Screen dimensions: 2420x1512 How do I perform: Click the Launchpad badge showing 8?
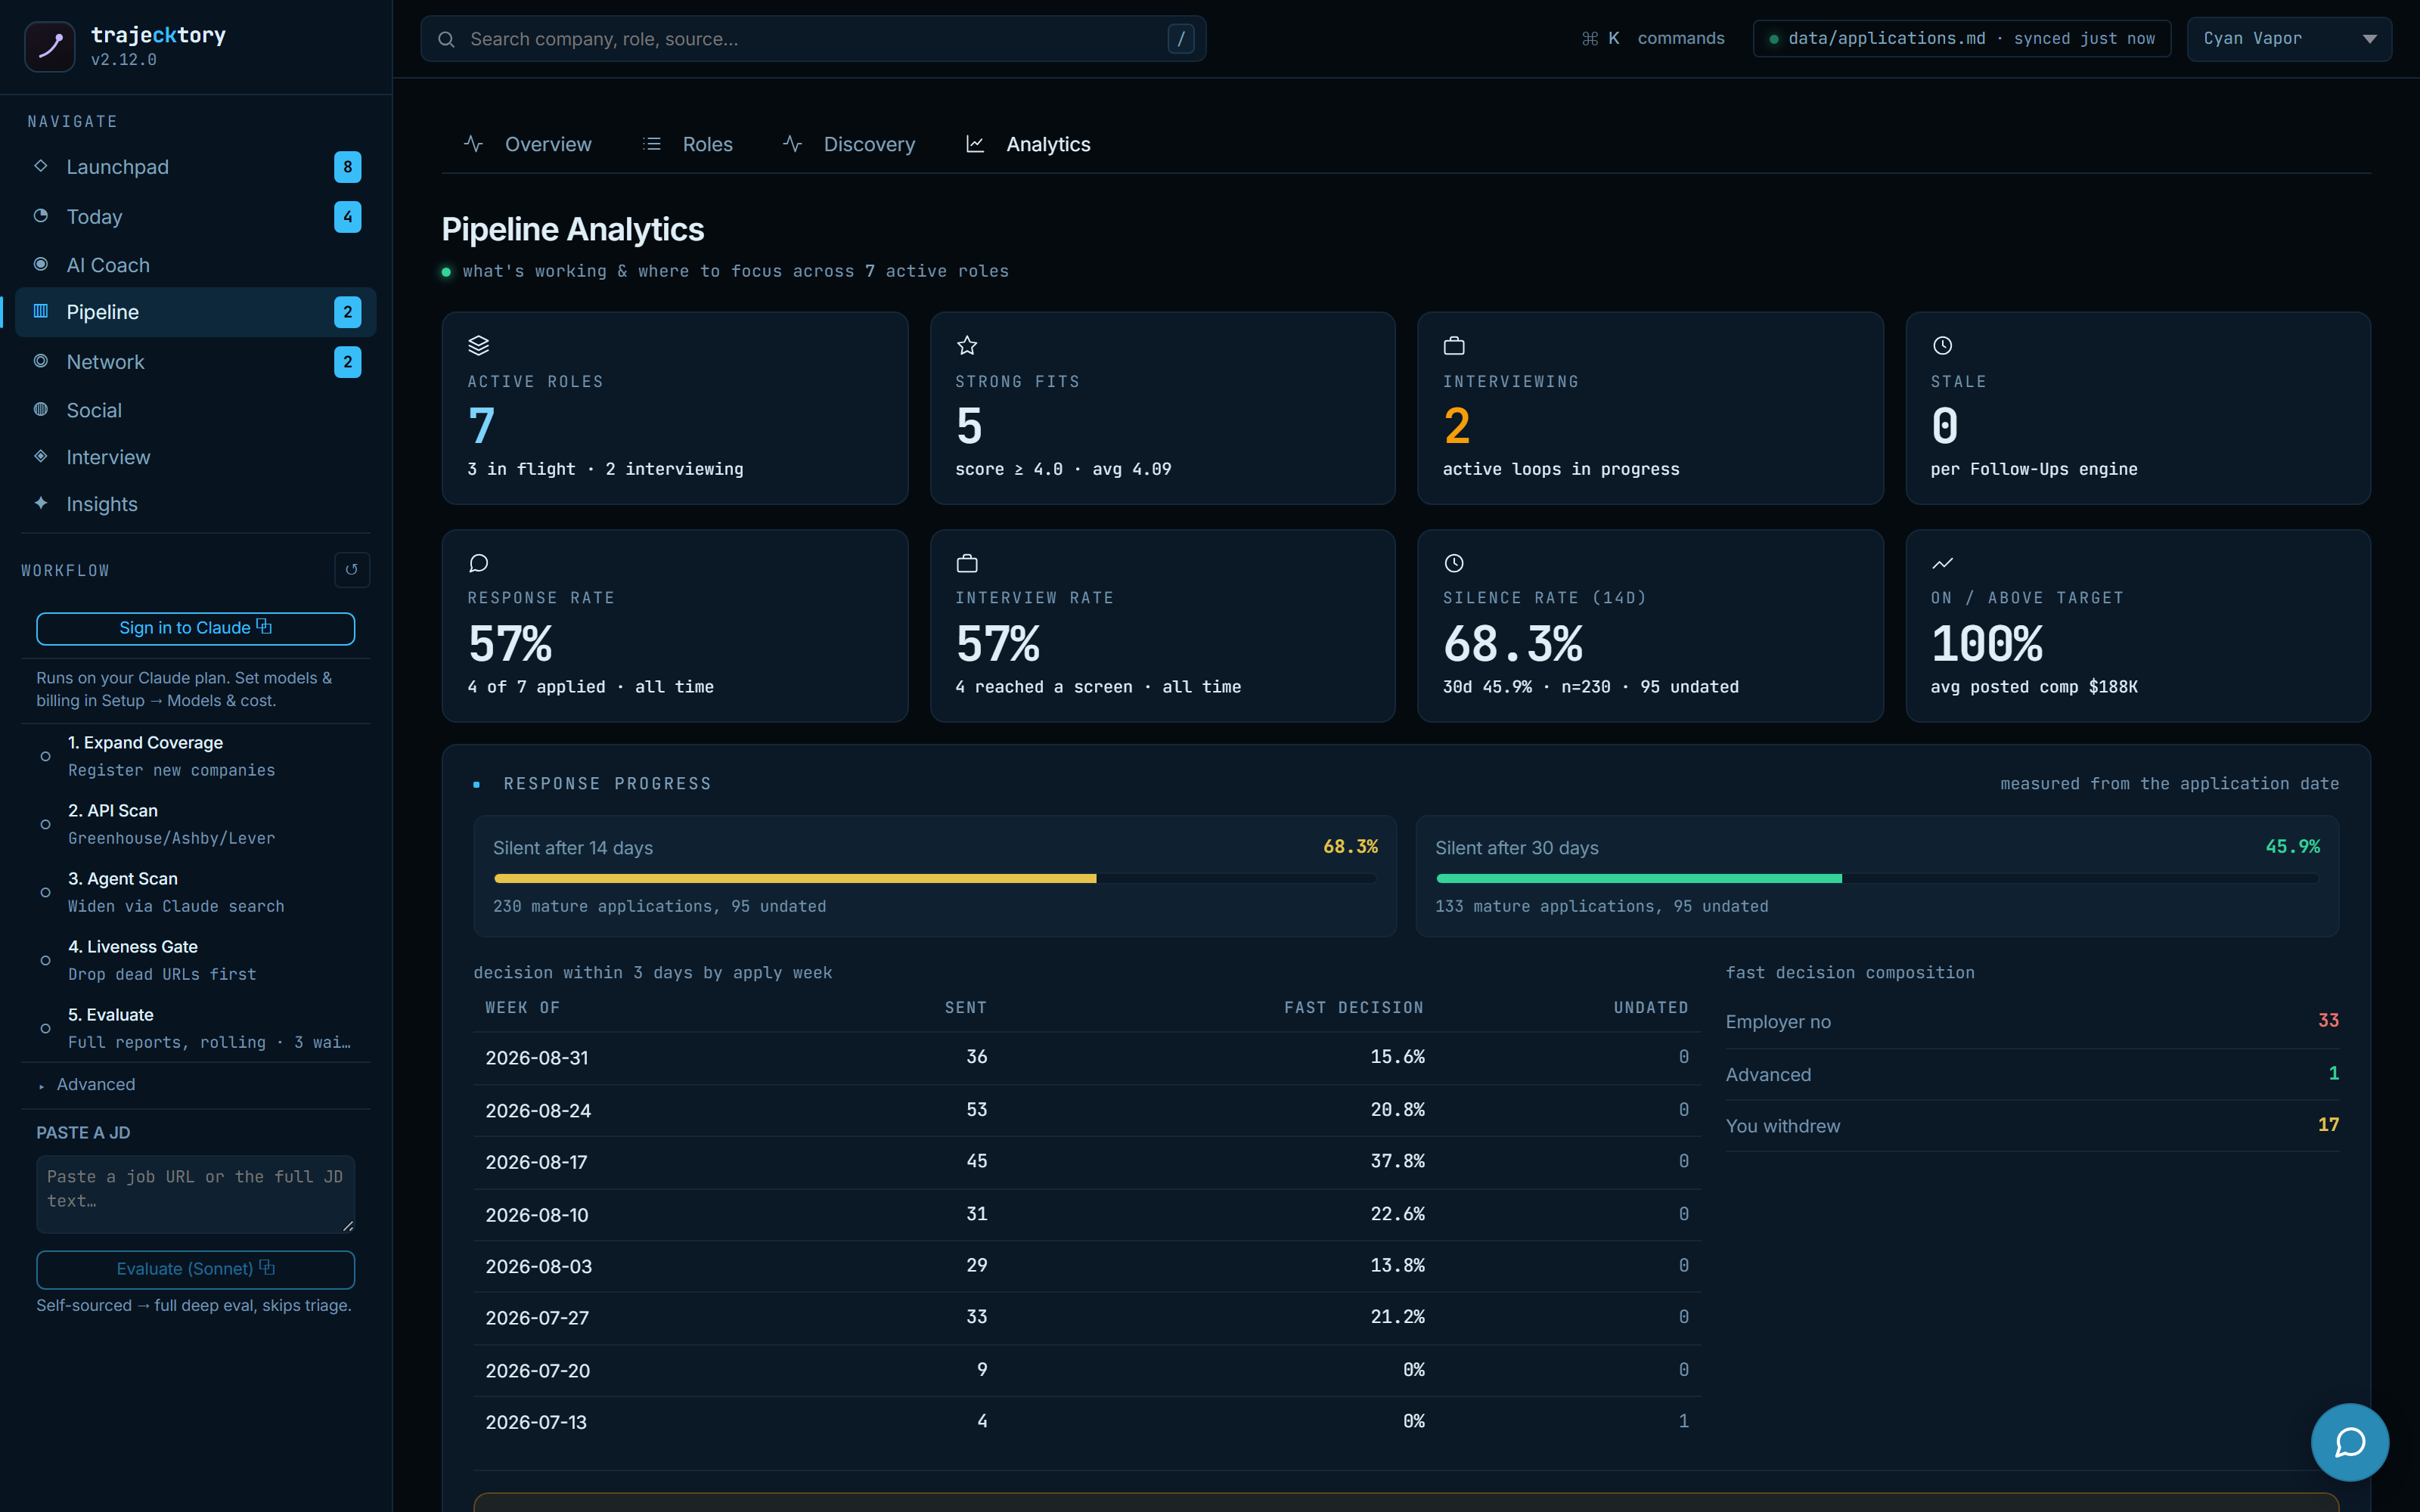pos(347,167)
